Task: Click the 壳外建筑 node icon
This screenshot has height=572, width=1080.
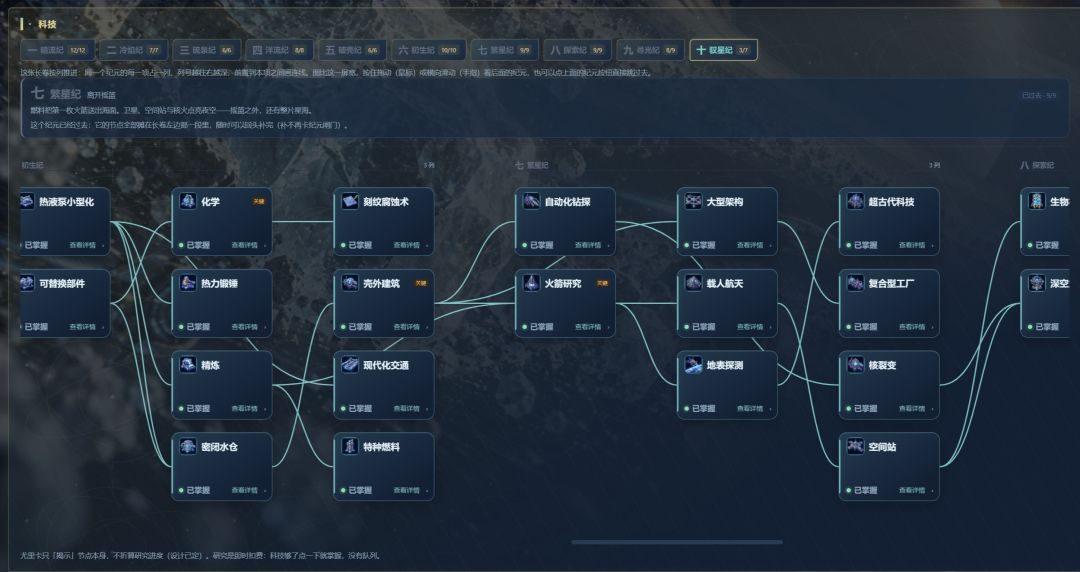Action: tap(350, 283)
